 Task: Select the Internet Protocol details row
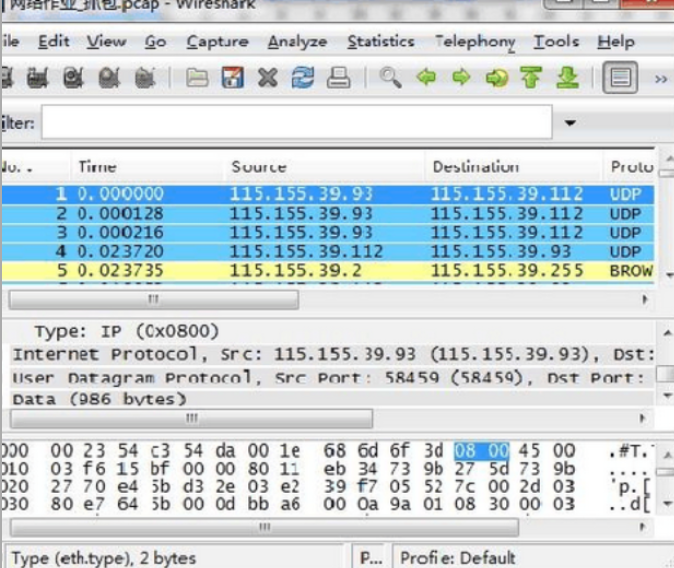click(333, 355)
